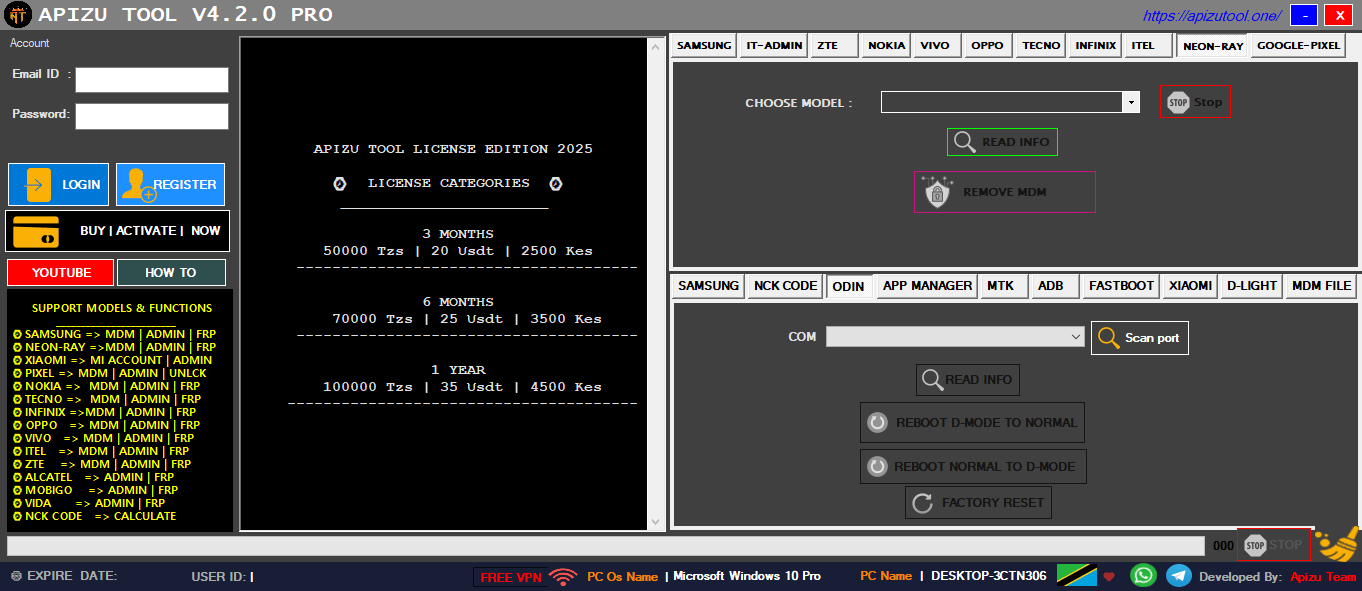Viewport: 1362px width, 591px height.
Task: Select the FASTBOOT tab
Action: pos(1121,286)
